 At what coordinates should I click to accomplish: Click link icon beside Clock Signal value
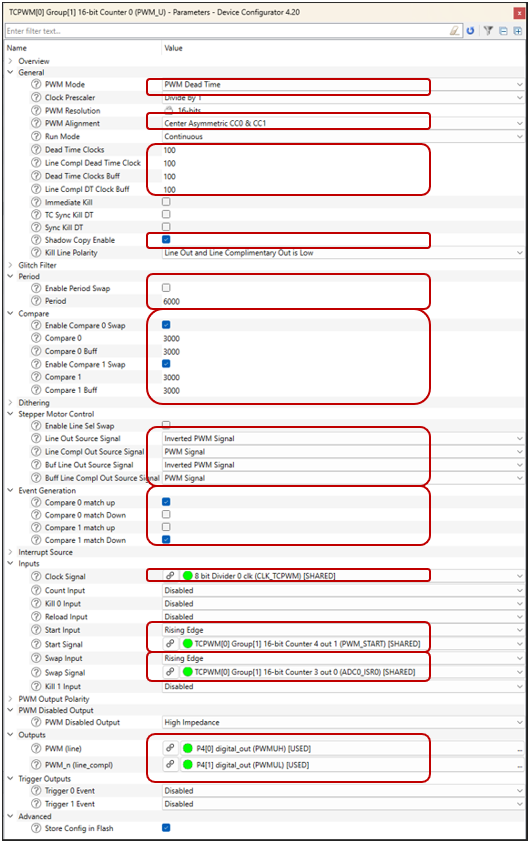coord(170,575)
